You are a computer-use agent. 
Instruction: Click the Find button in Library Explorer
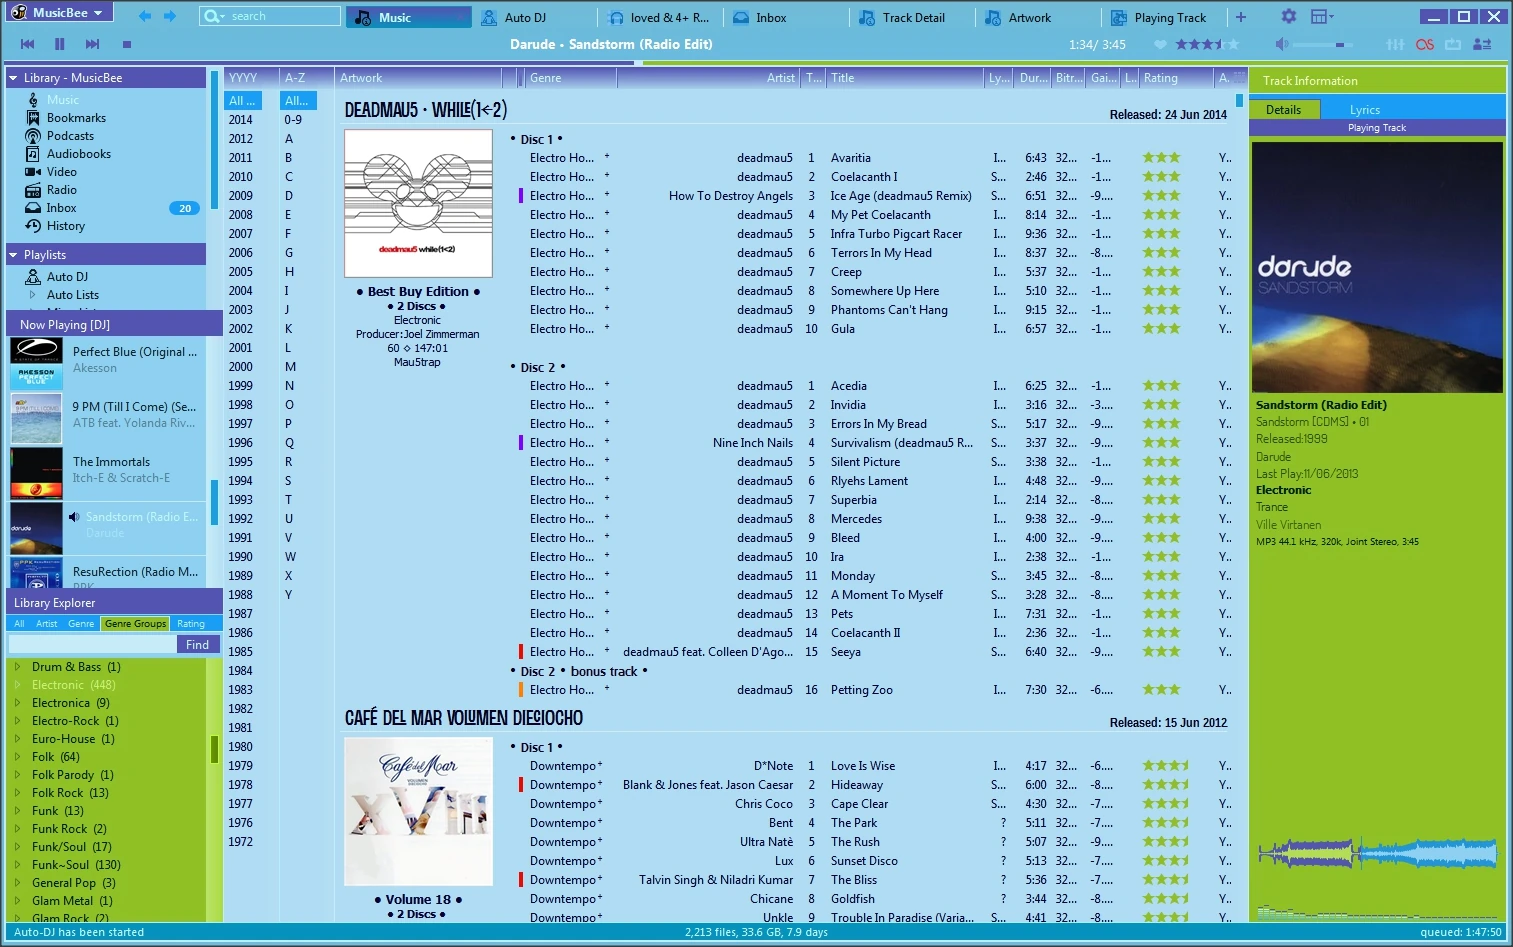coord(198,645)
